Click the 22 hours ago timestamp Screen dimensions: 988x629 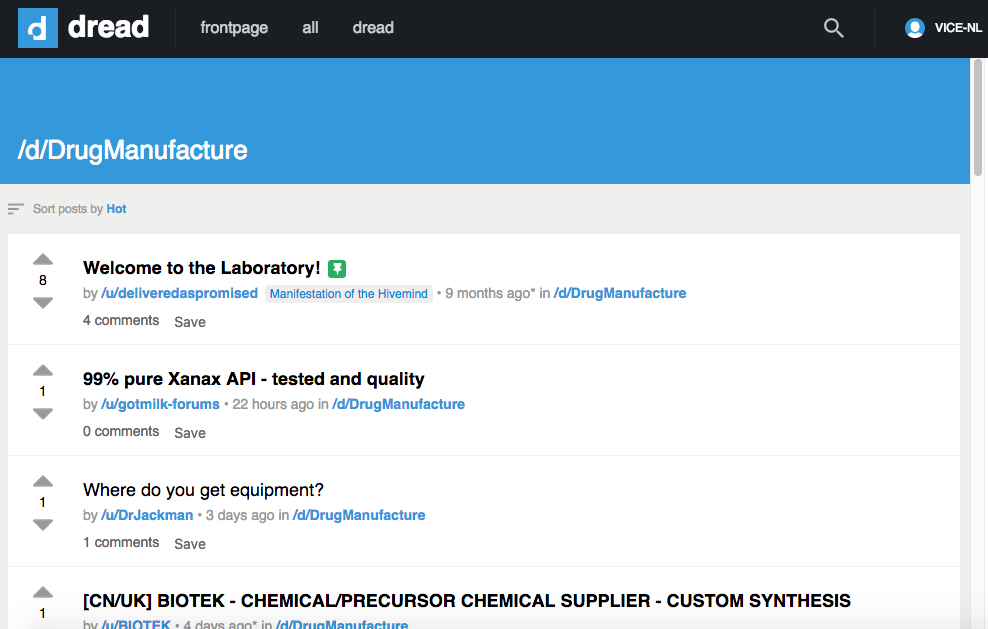(273, 404)
